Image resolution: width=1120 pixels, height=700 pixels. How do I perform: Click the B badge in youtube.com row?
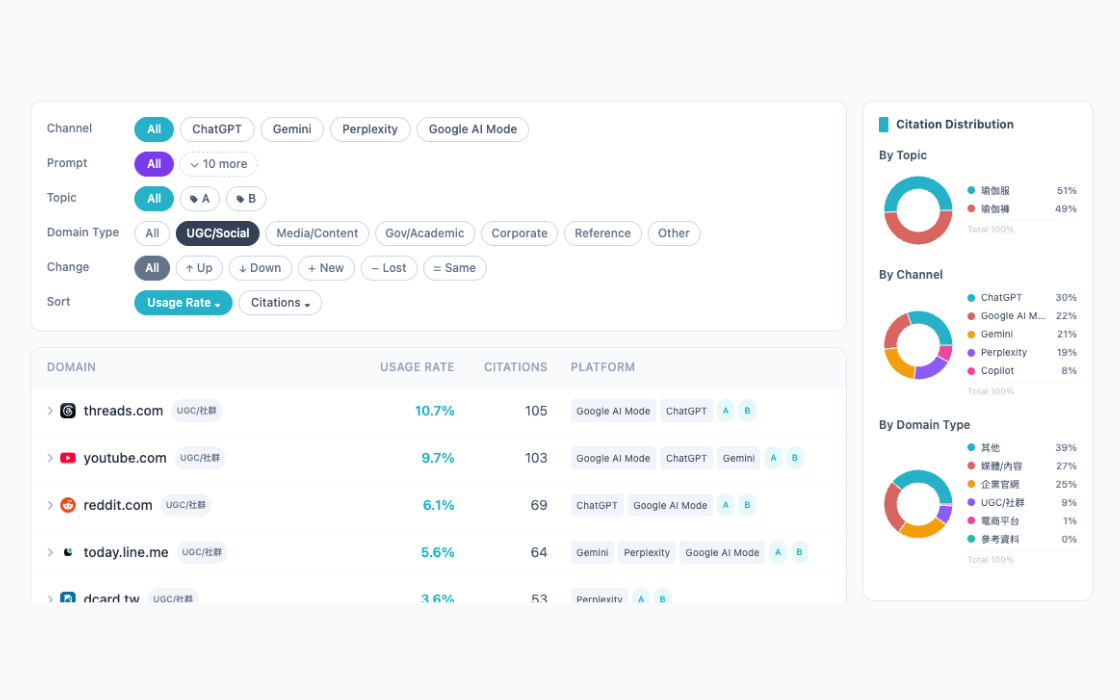[794, 458]
